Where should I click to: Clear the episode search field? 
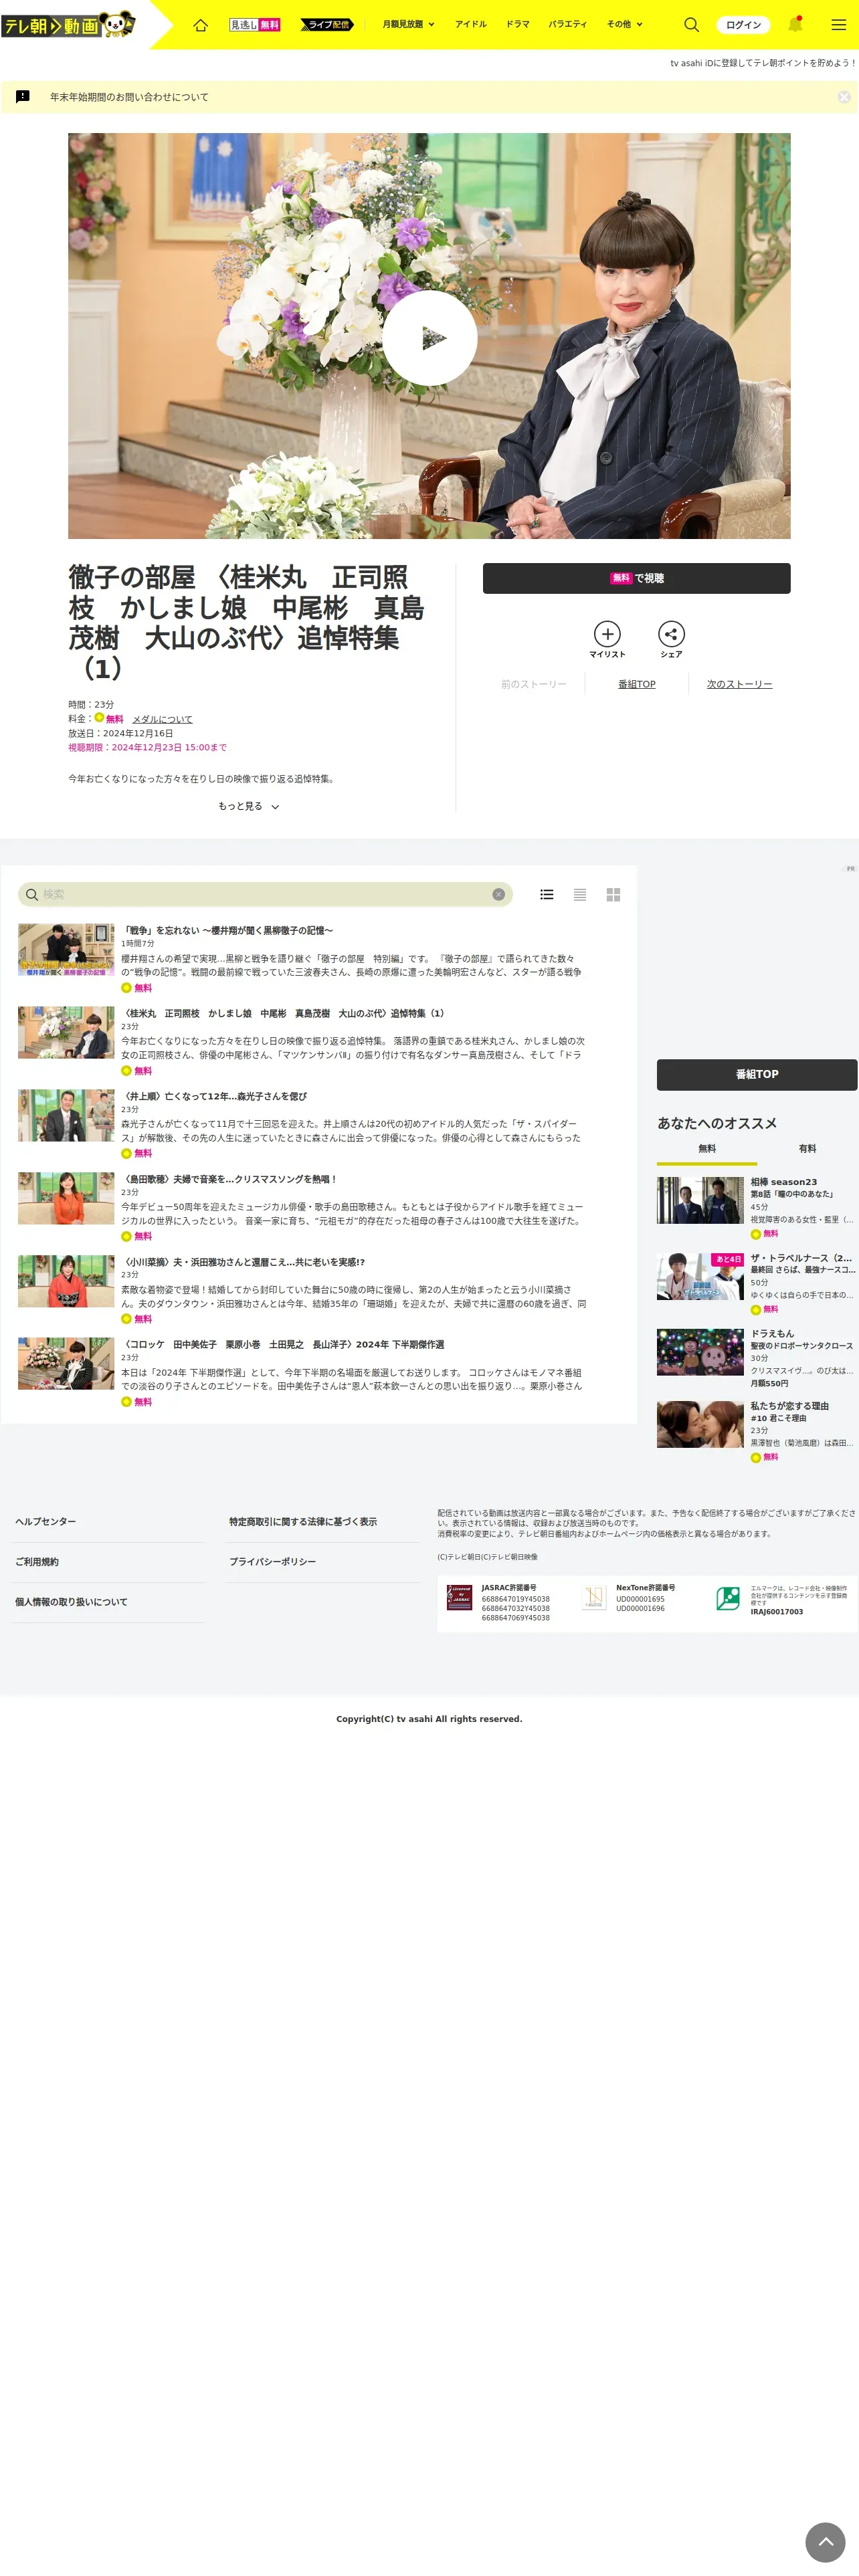498,894
